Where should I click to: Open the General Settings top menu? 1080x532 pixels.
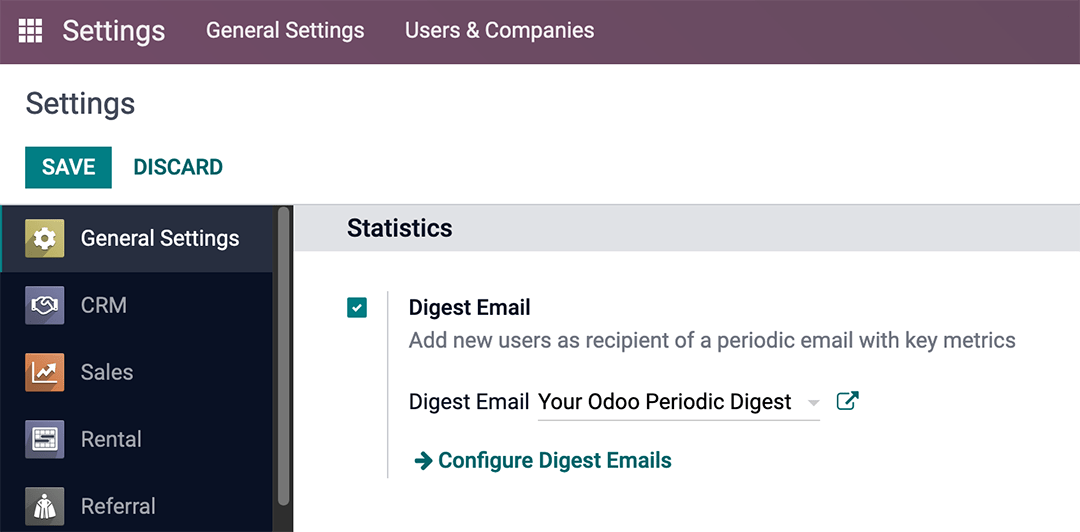(285, 31)
